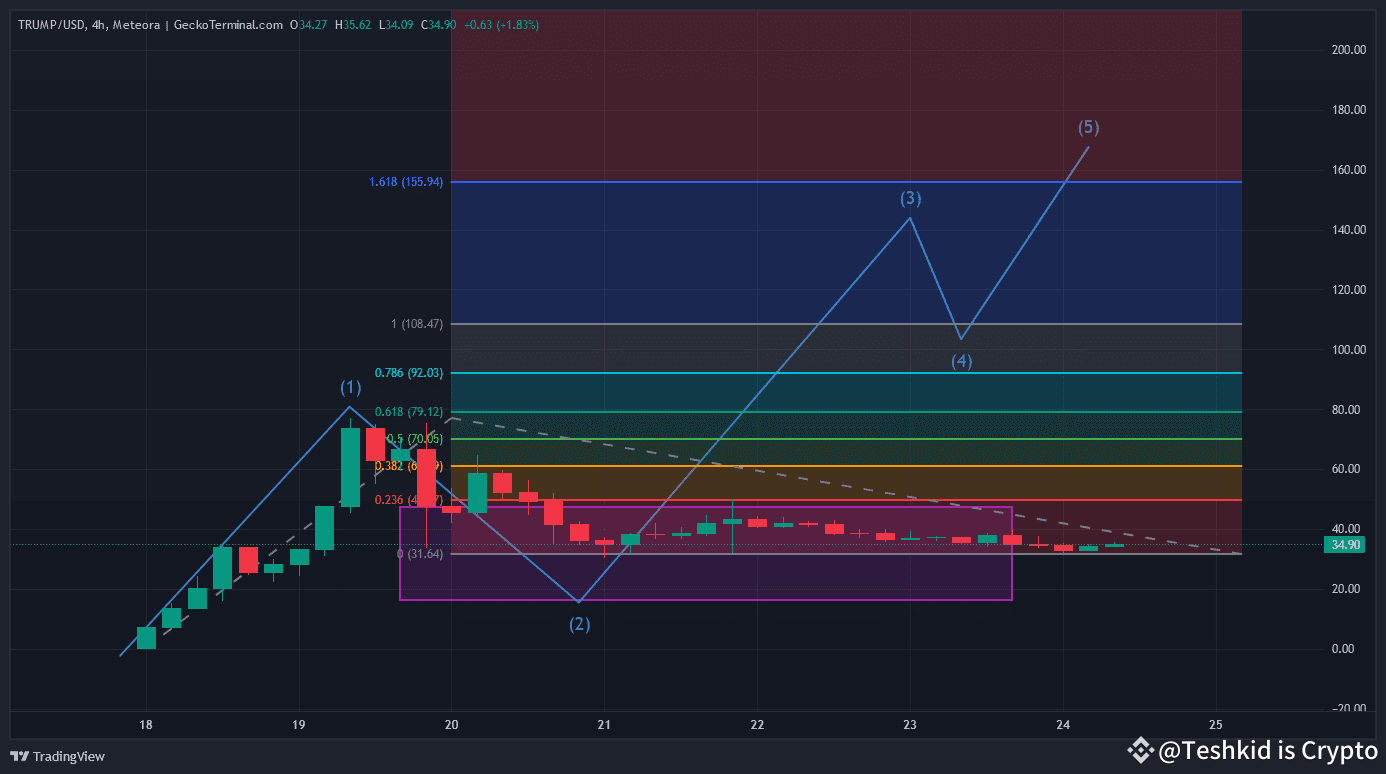
Task: Click the diamond icon beside the watermark
Action: [1139, 750]
